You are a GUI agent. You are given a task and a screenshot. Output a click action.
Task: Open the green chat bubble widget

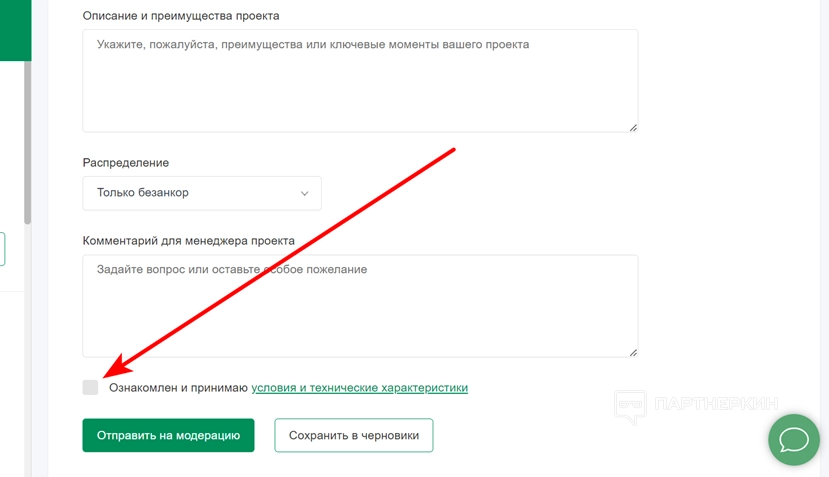click(794, 439)
